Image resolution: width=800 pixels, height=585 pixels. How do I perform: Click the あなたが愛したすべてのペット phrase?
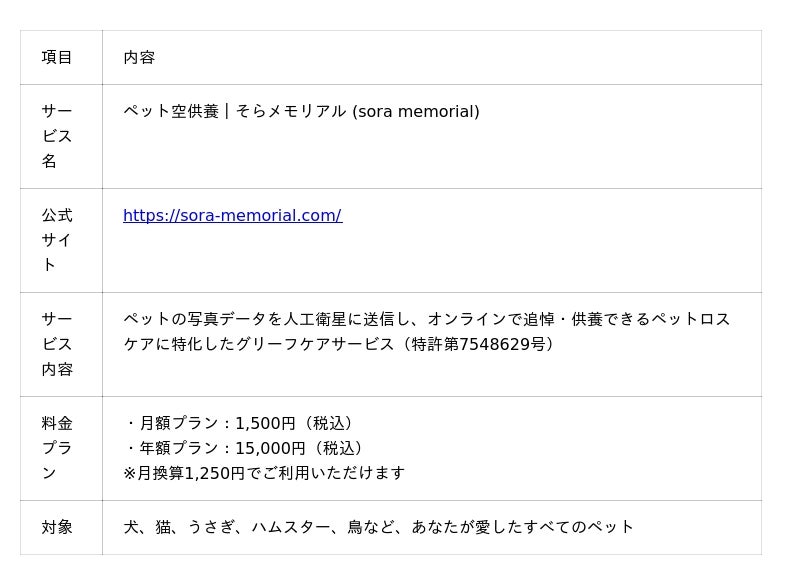pos(522,527)
